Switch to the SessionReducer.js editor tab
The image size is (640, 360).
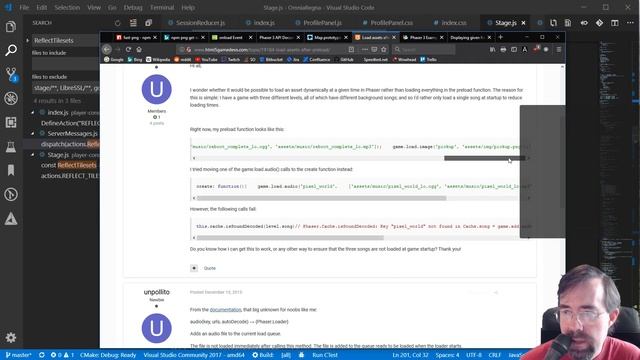coord(197,23)
